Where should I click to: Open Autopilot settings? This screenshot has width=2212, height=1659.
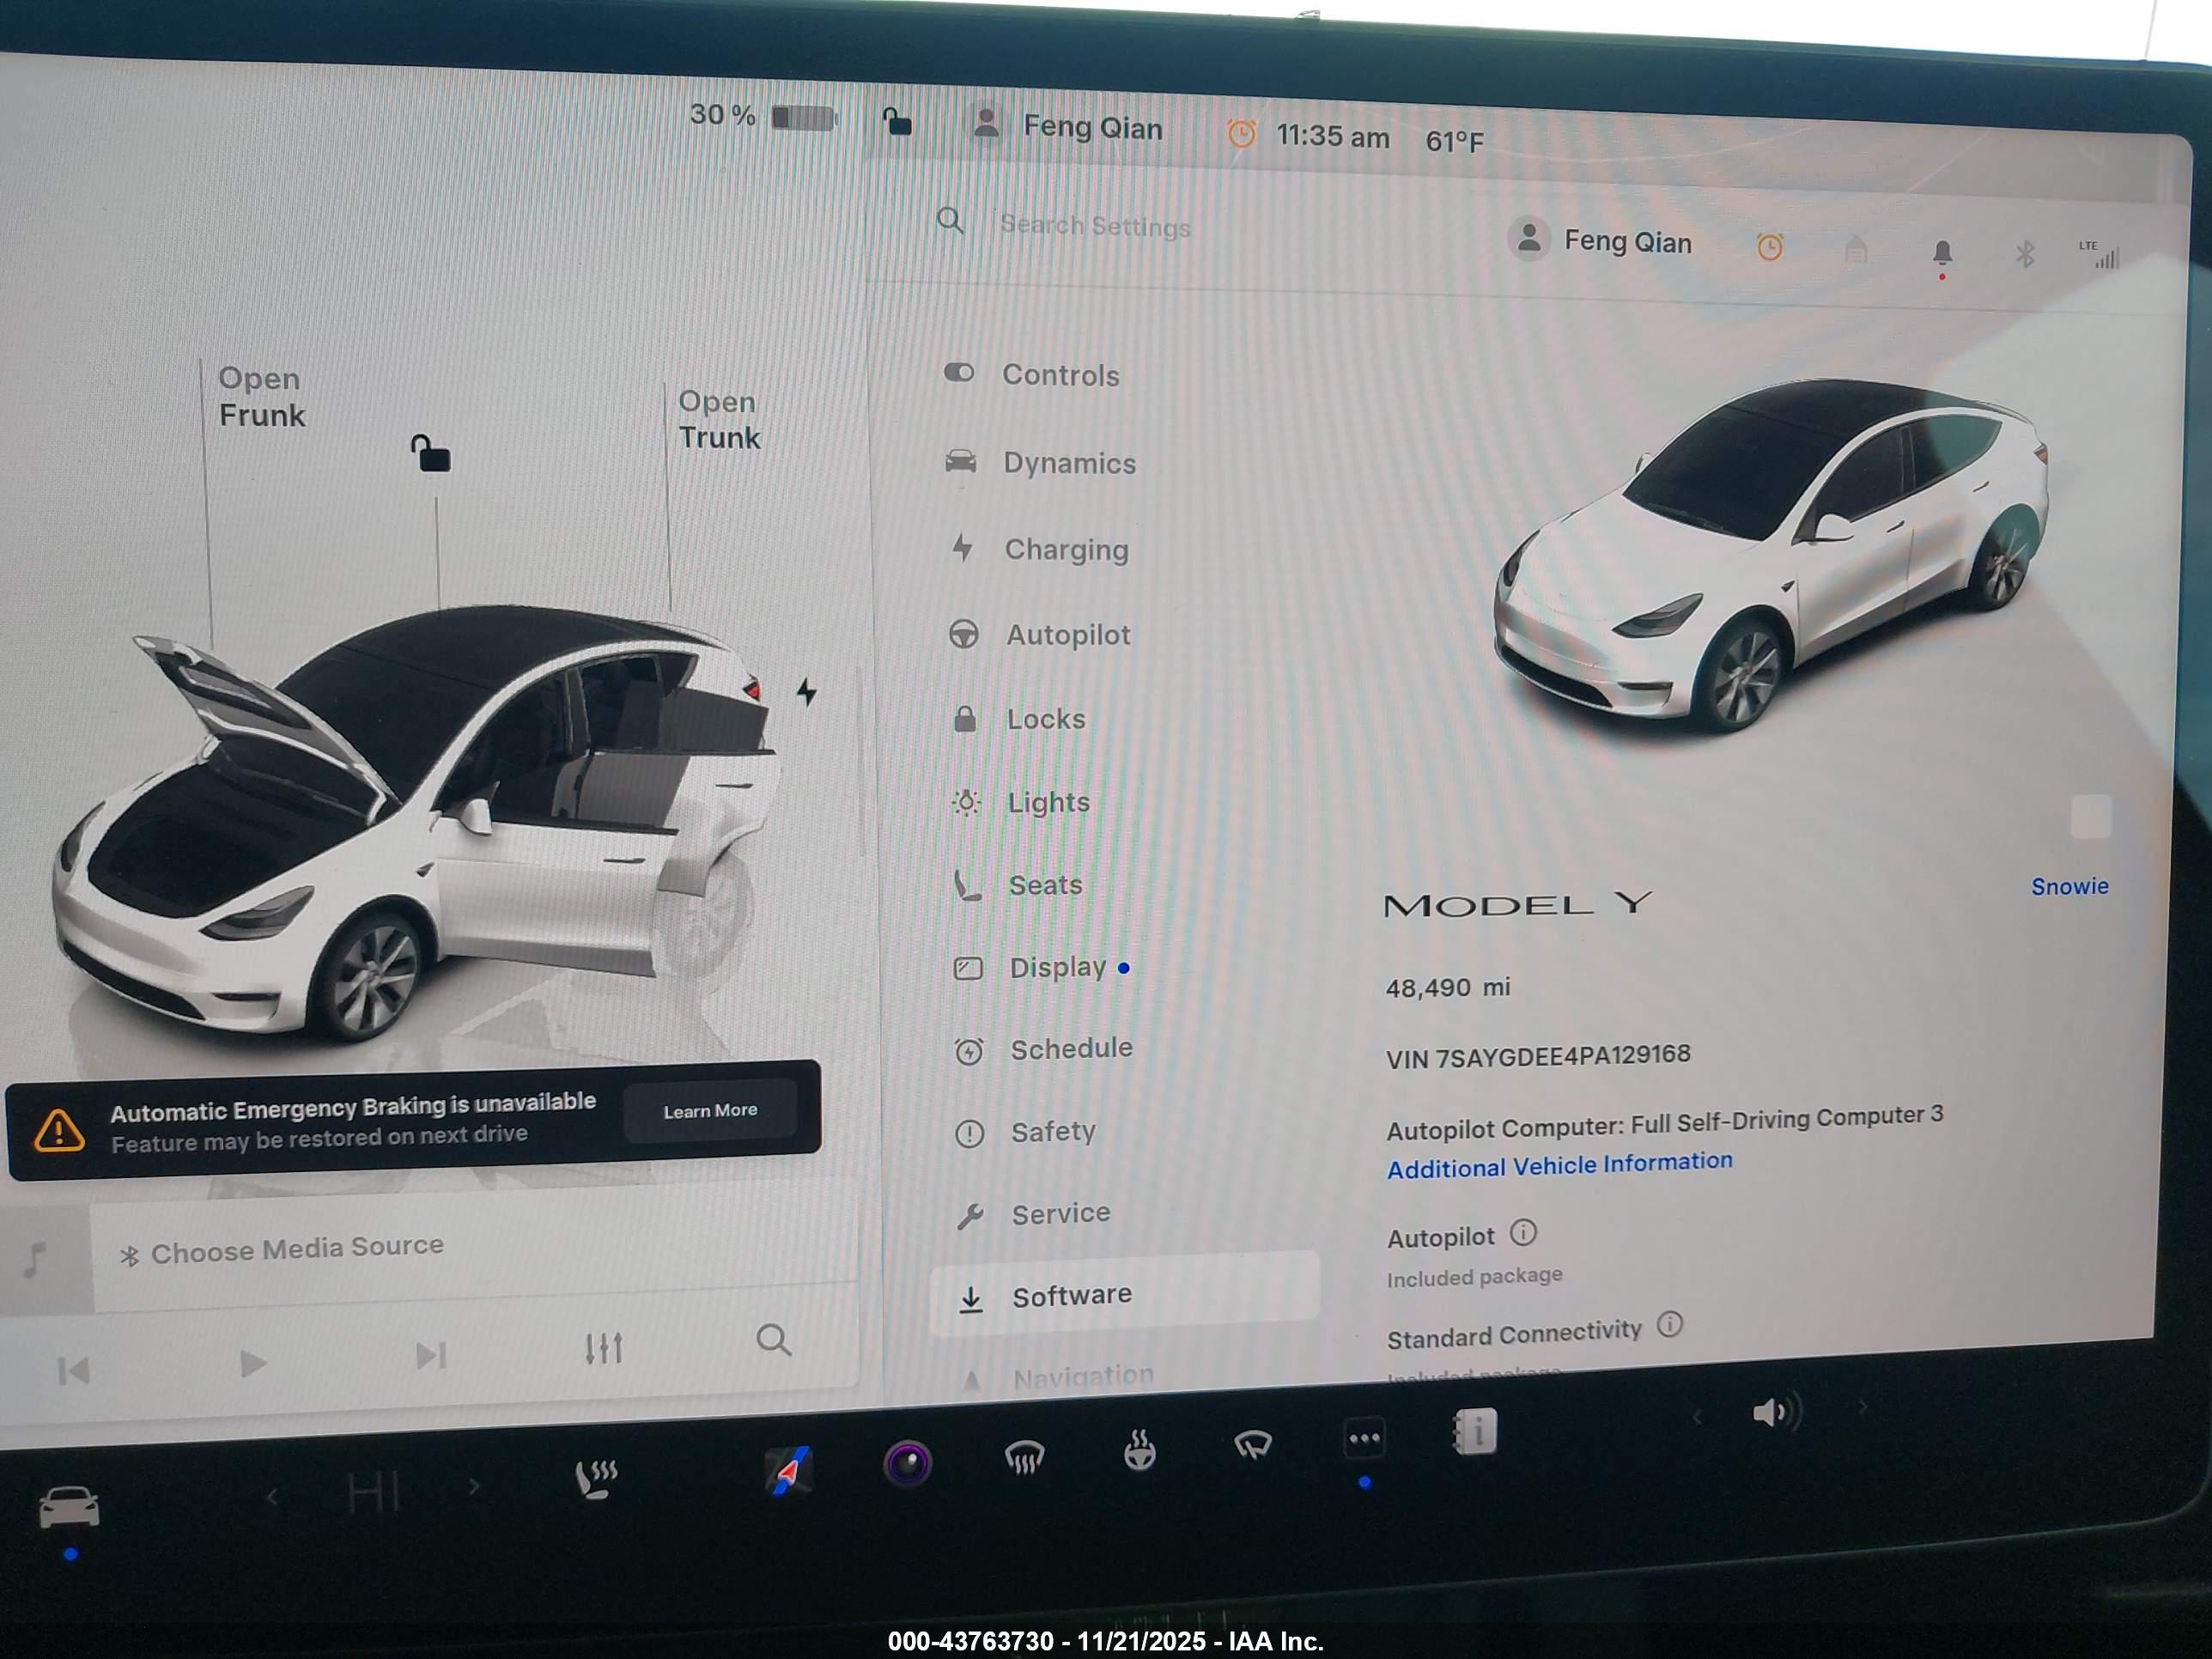click(1039, 634)
